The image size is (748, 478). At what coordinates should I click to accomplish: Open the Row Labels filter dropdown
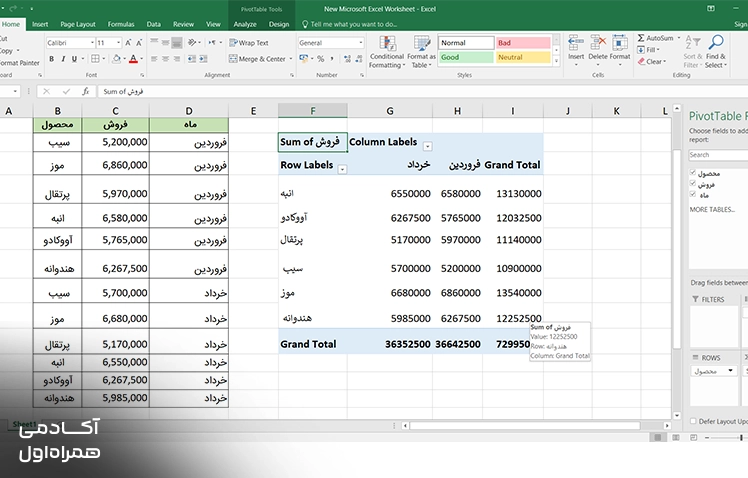[x=342, y=169]
